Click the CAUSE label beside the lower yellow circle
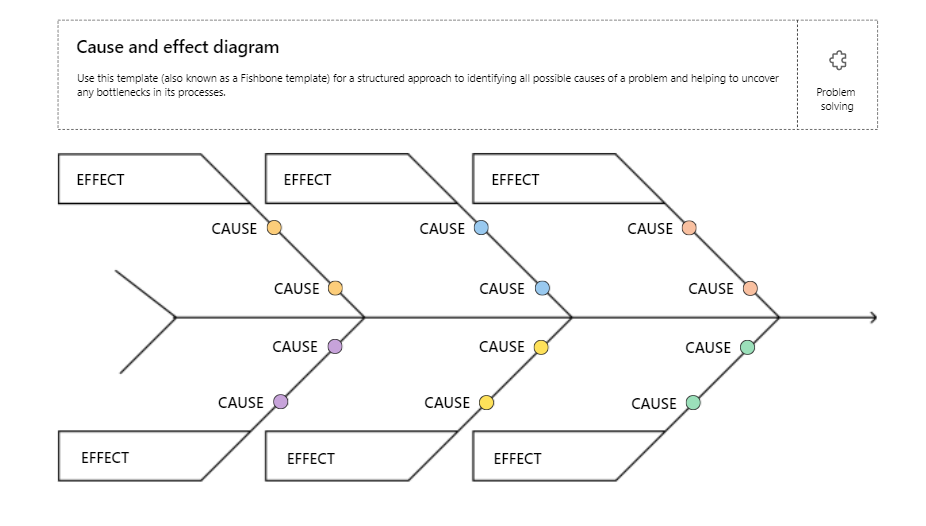 point(447,402)
